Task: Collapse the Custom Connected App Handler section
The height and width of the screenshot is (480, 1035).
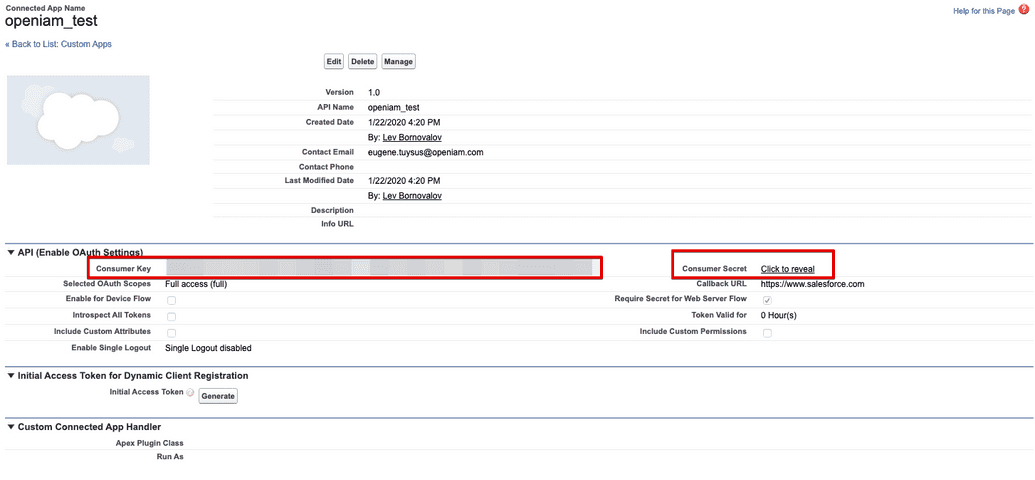Action: pos(11,428)
